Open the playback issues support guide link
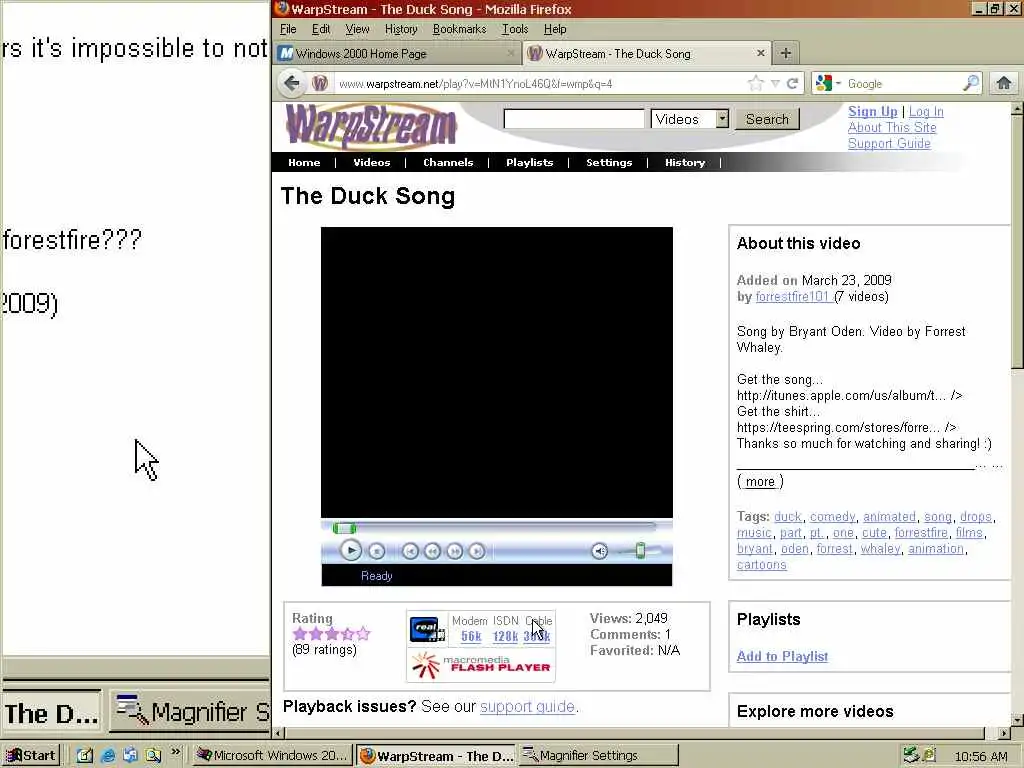 pyautogui.click(x=527, y=707)
